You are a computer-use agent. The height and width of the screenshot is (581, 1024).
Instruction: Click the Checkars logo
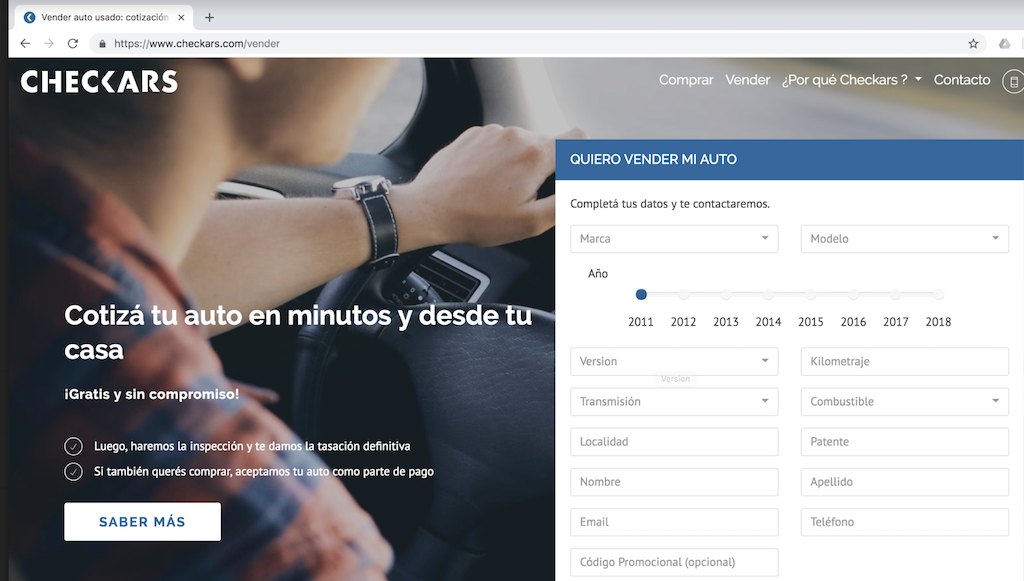coord(99,81)
